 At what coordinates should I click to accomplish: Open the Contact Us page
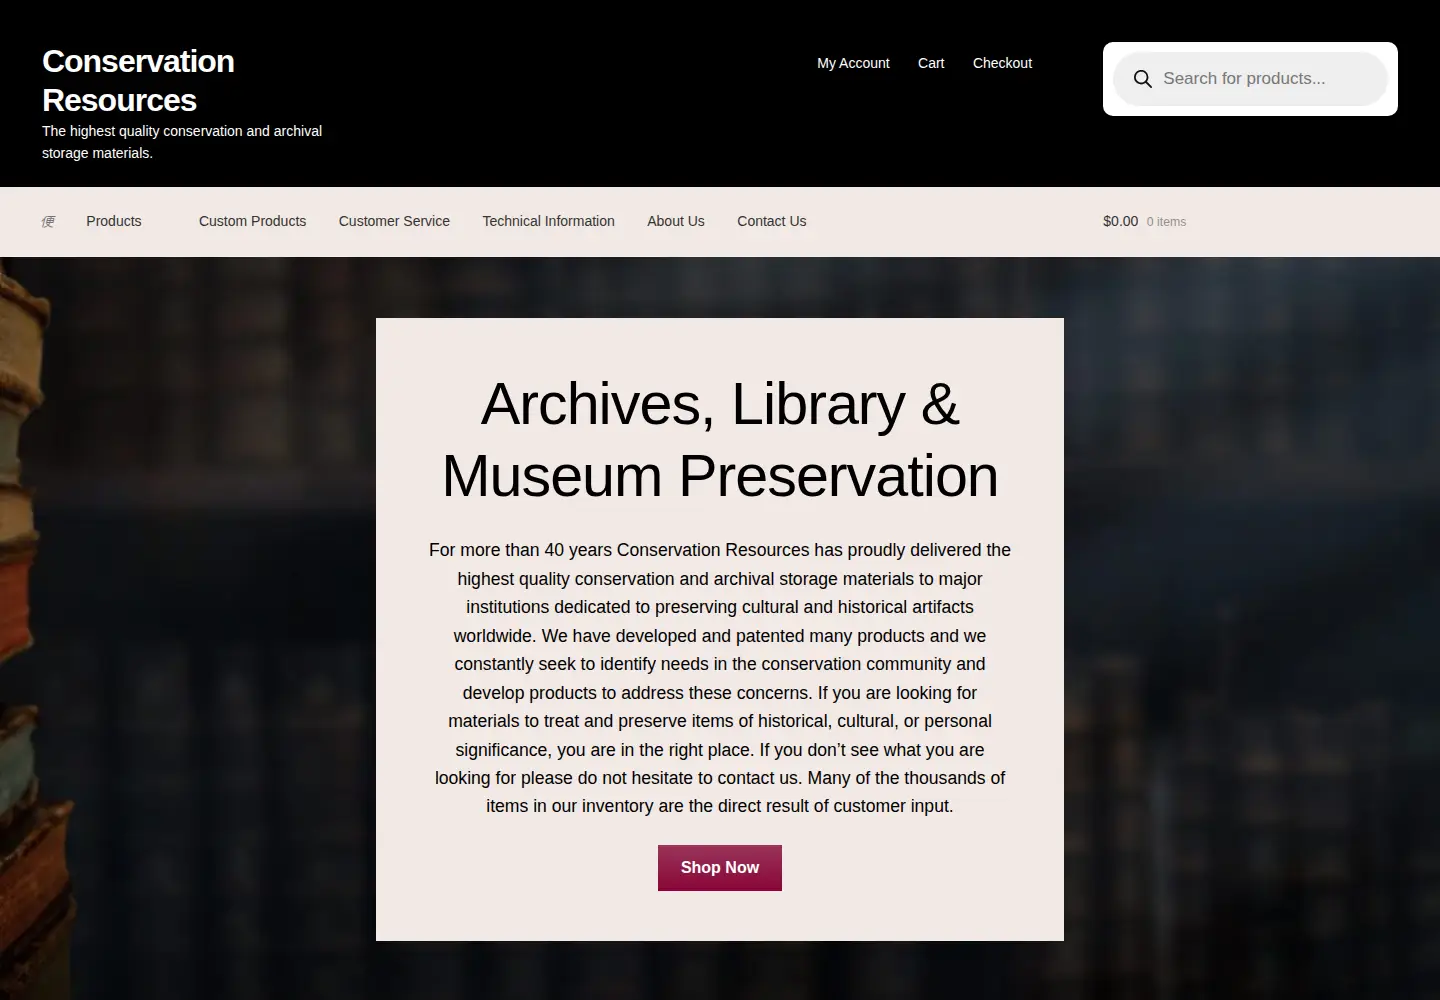tap(771, 221)
